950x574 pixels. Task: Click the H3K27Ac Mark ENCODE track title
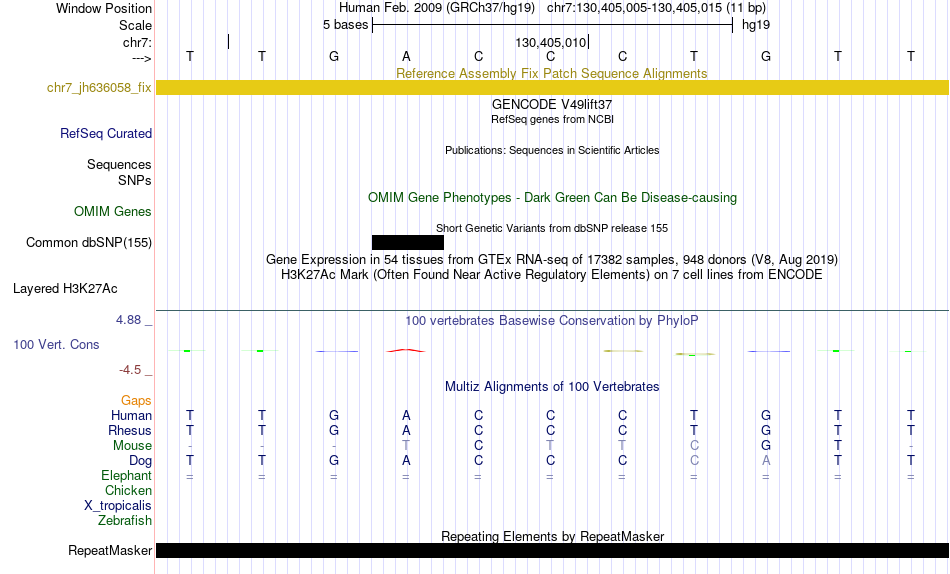tap(552, 275)
